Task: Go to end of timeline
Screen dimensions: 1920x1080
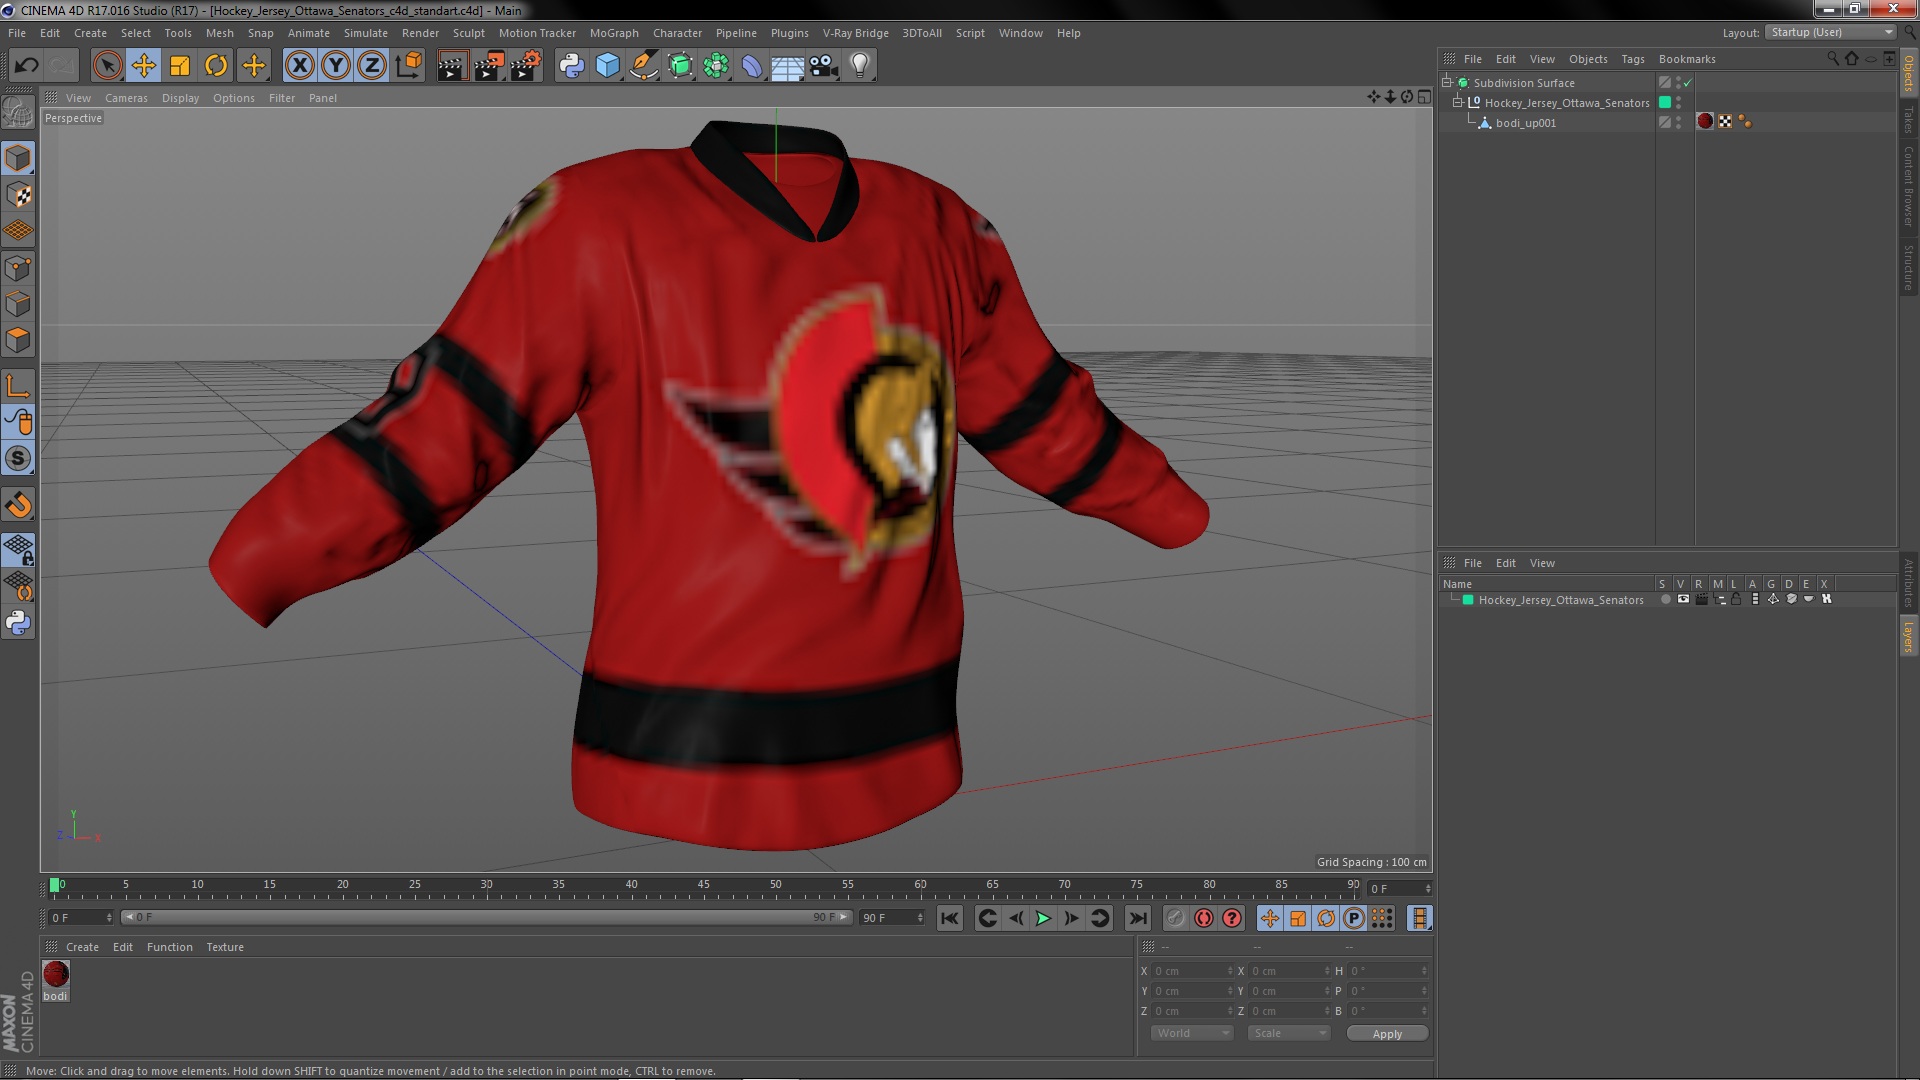Action: tap(1138, 918)
